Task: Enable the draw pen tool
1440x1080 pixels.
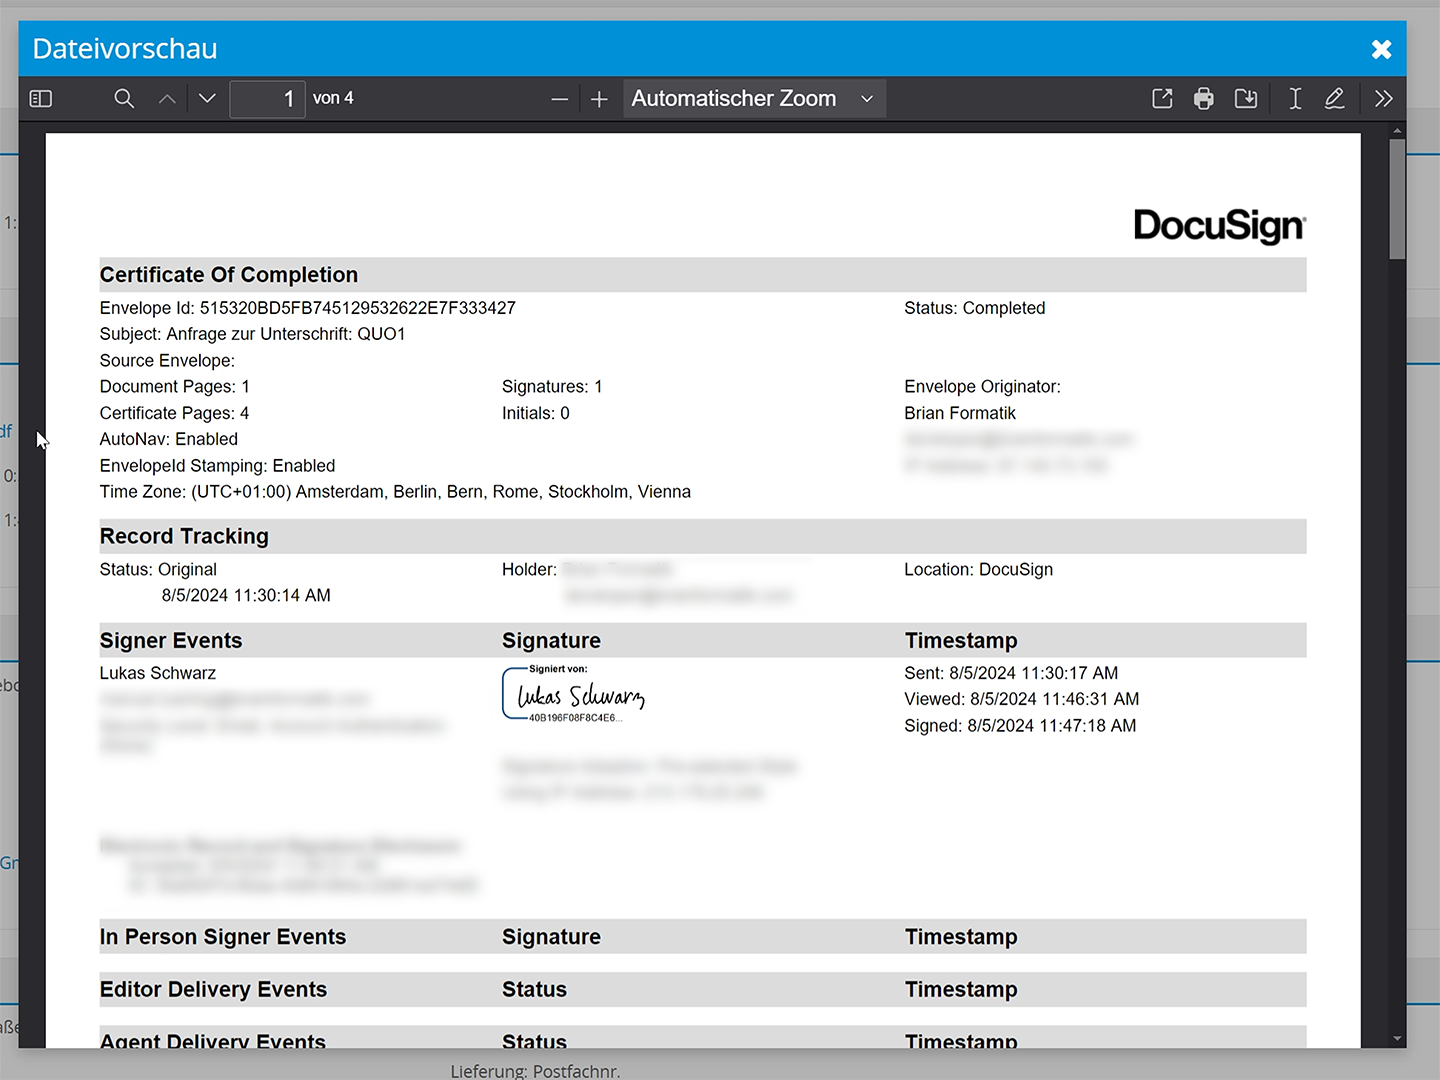Action: click(1335, 99)
